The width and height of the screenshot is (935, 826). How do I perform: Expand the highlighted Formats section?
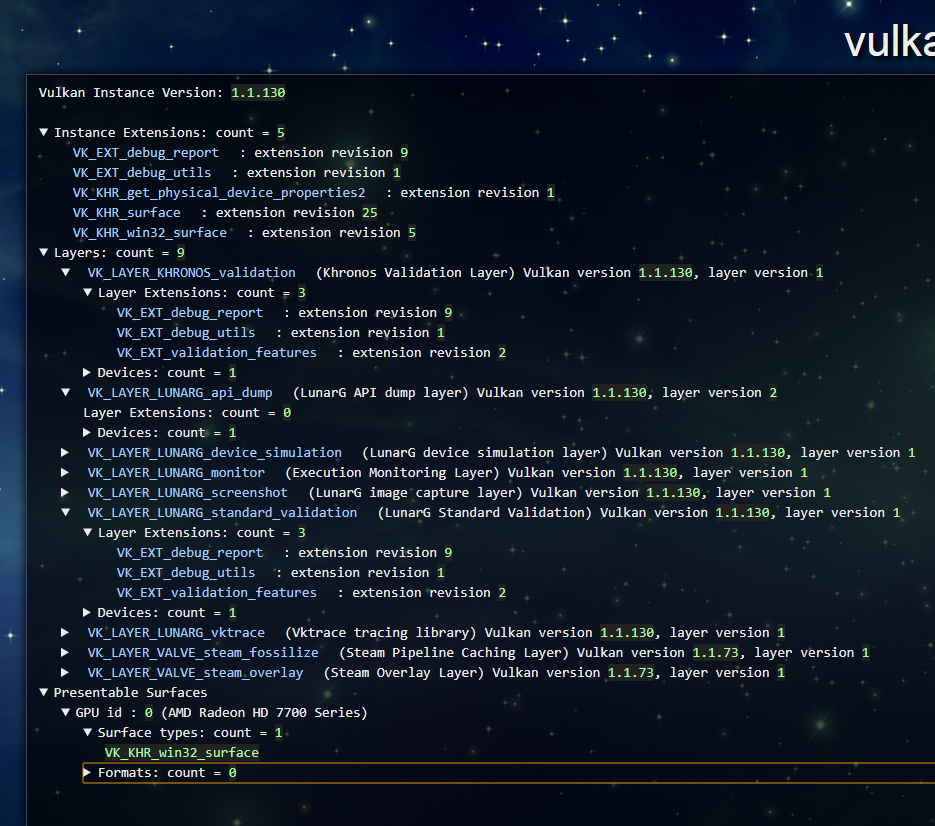(87, 772)
